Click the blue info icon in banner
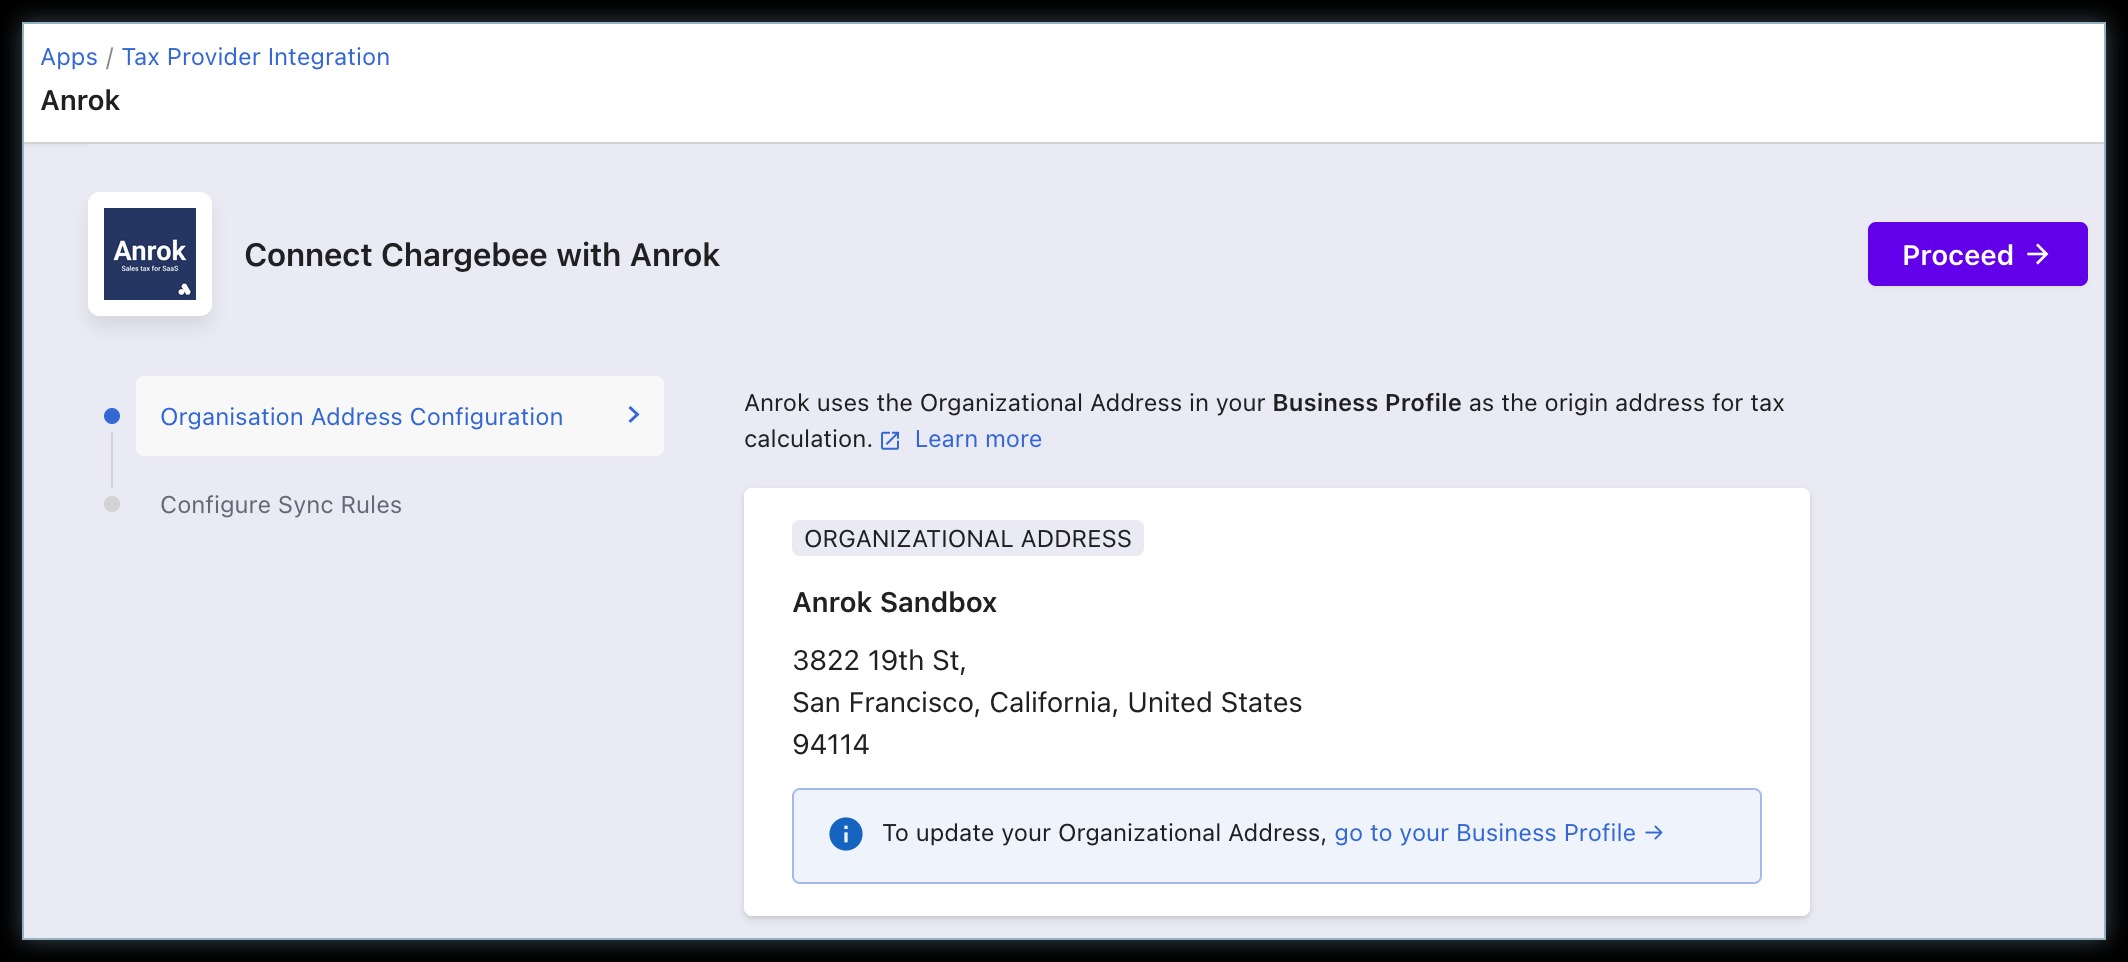 click(845, 834)
